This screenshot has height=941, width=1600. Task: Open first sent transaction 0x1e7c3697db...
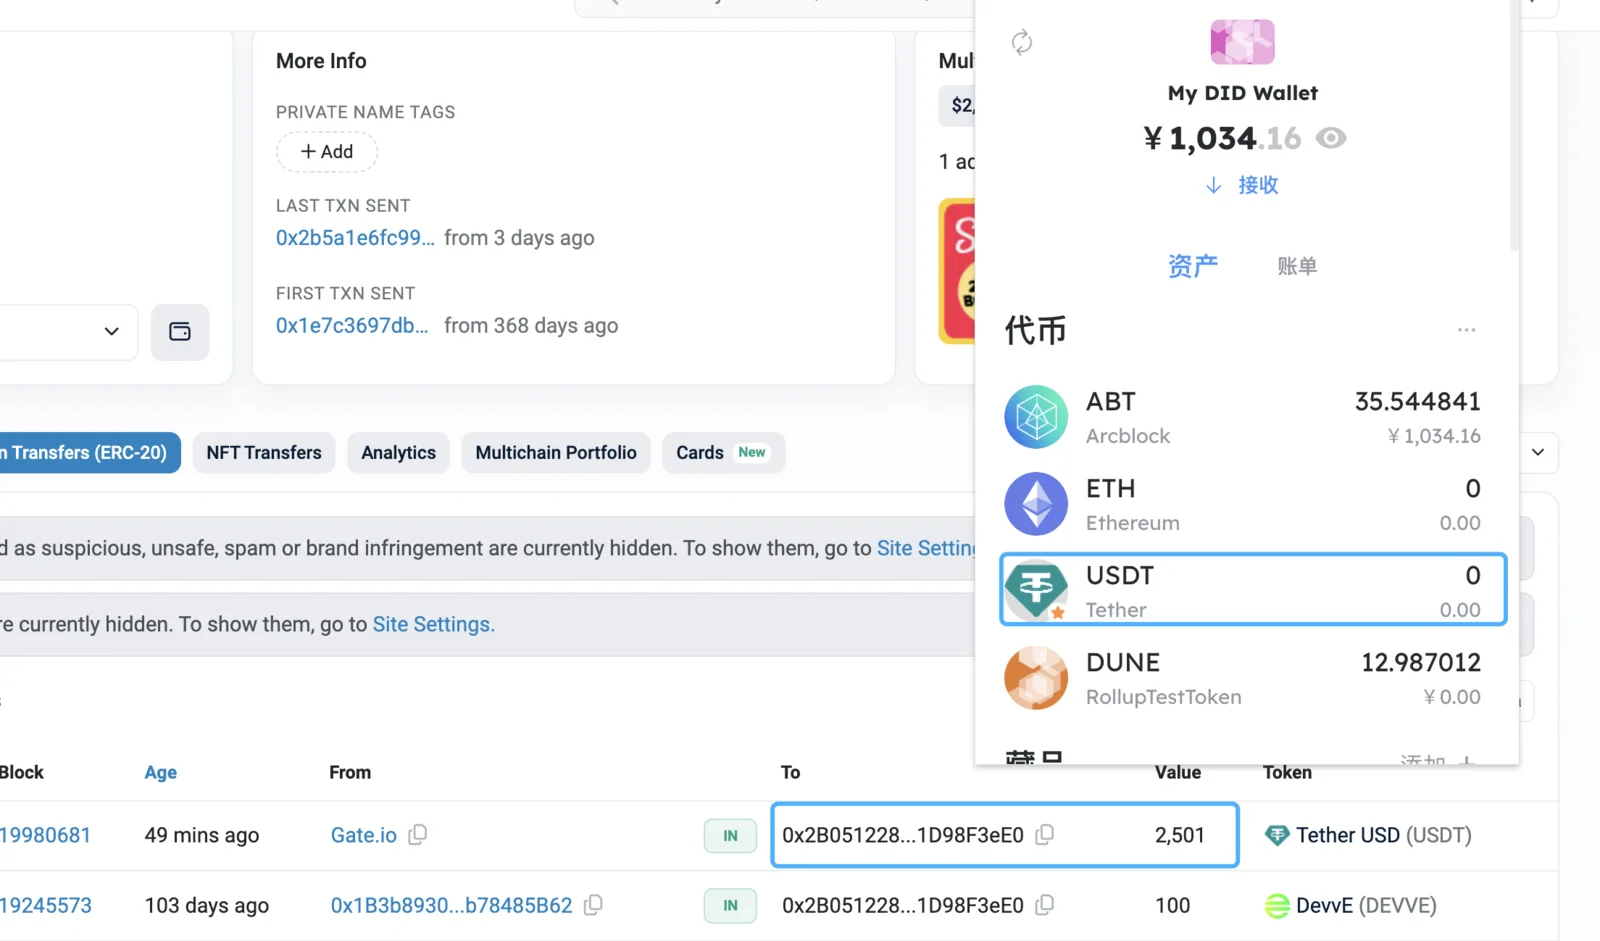(352, 326)
